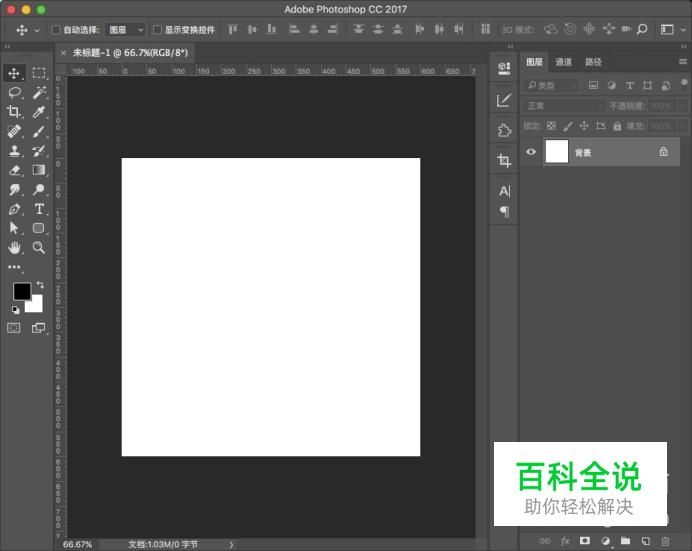This screenshot has height=551, width=692.
Task: Select the Lasso tool
Action: point(15,92)
